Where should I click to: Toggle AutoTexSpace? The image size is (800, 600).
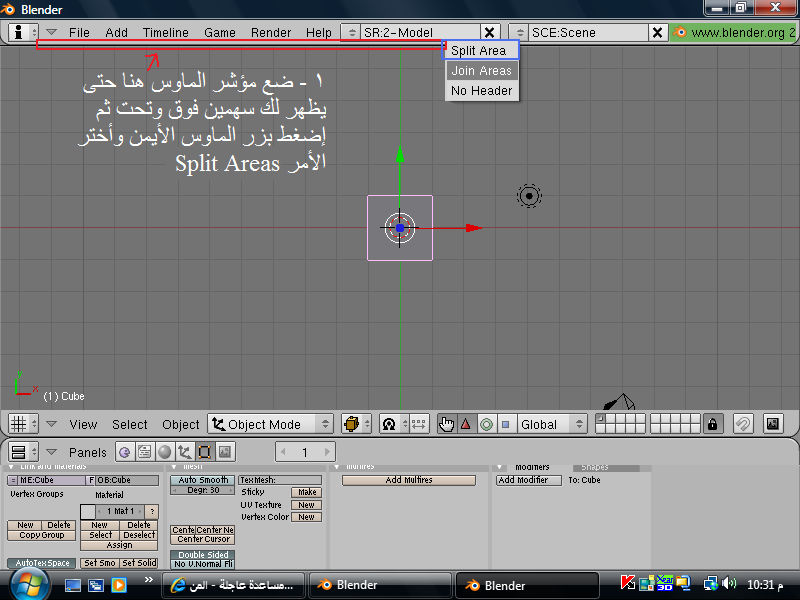tap(42, 563)
